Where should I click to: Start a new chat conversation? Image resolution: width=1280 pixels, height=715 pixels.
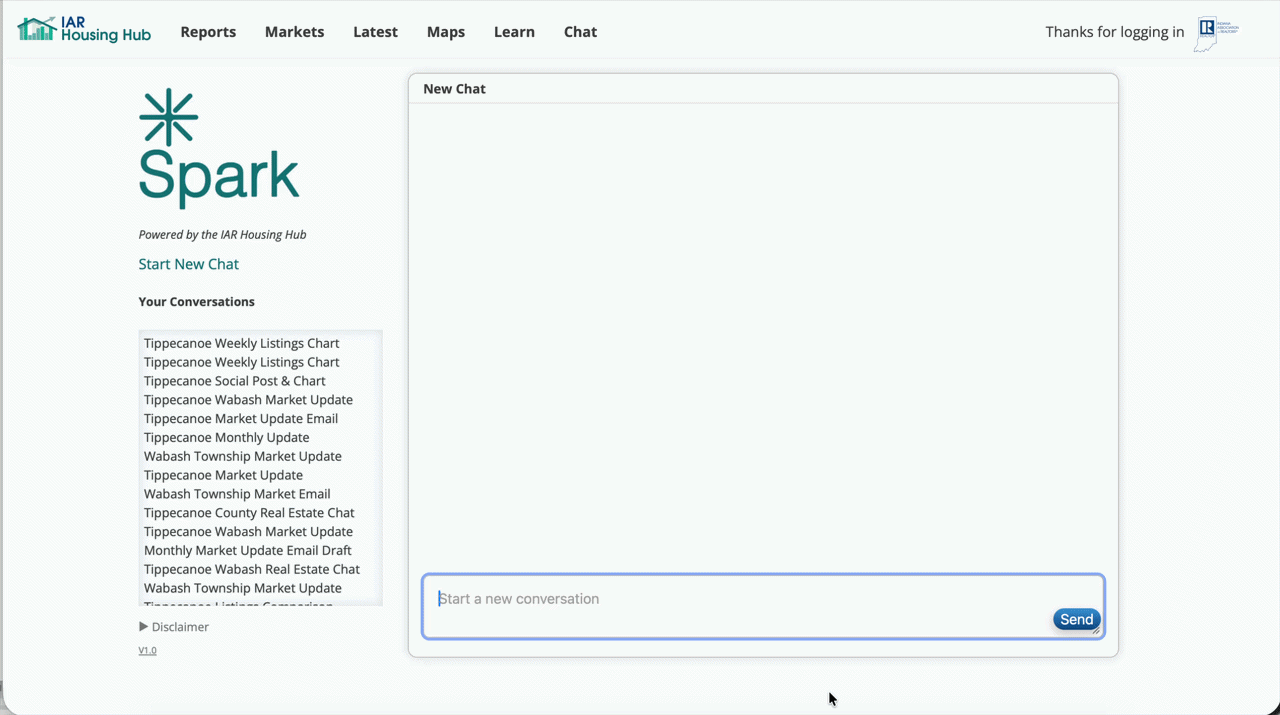pos(188,264)
